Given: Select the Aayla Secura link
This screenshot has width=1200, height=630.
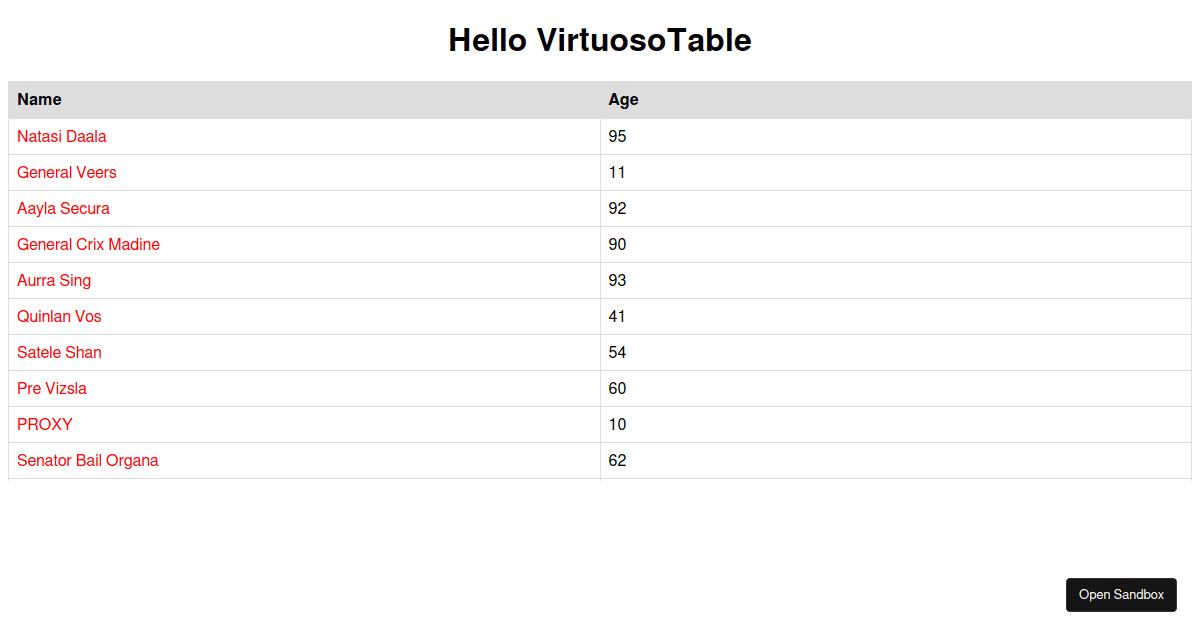Looking at the screenshot, I should [x=63, y=208].
